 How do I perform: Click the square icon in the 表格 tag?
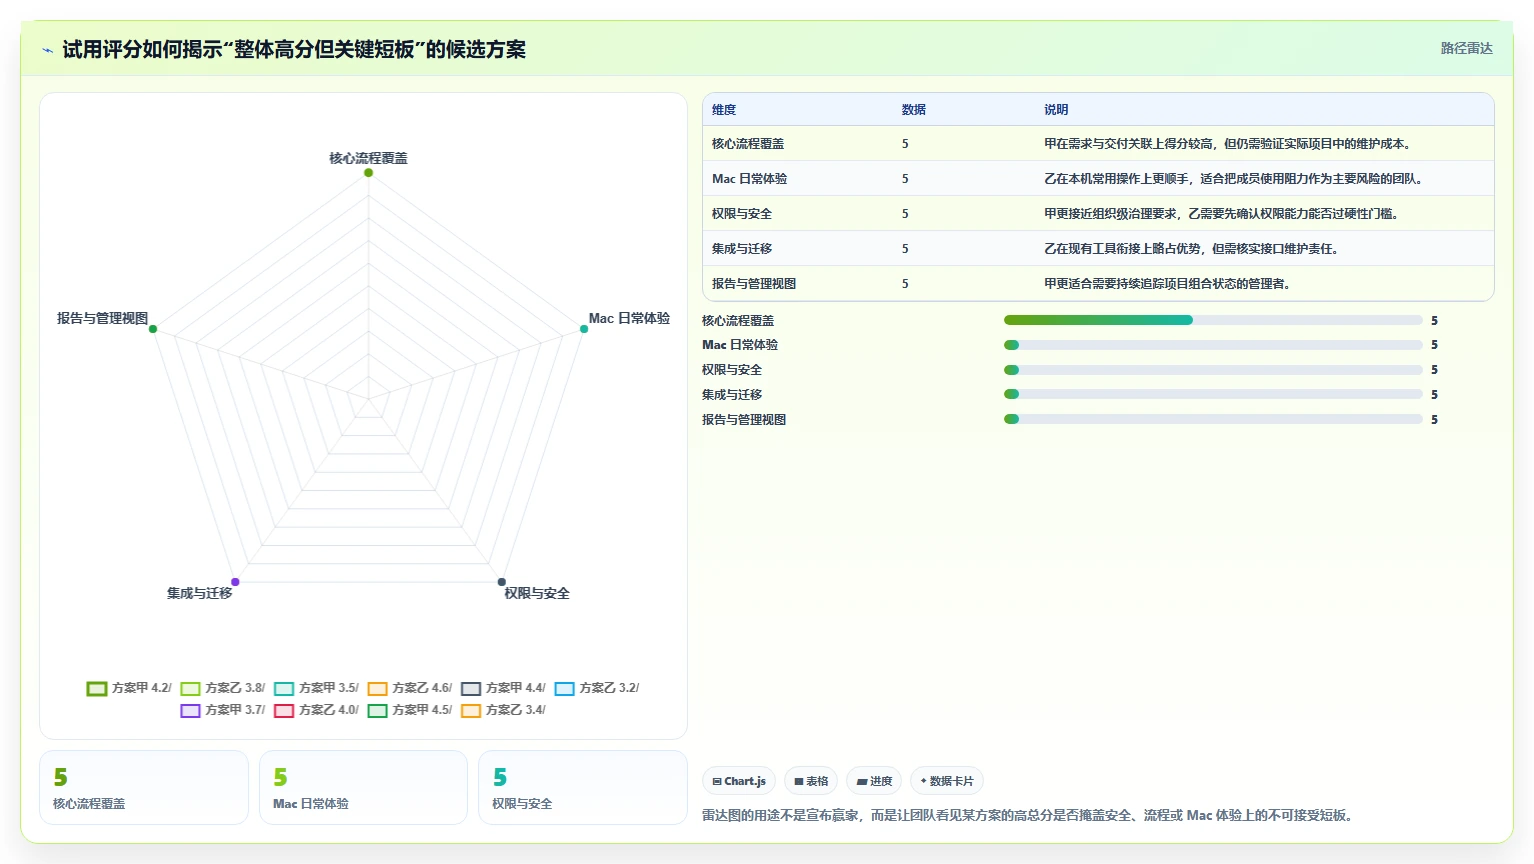(x=799, y=782)
